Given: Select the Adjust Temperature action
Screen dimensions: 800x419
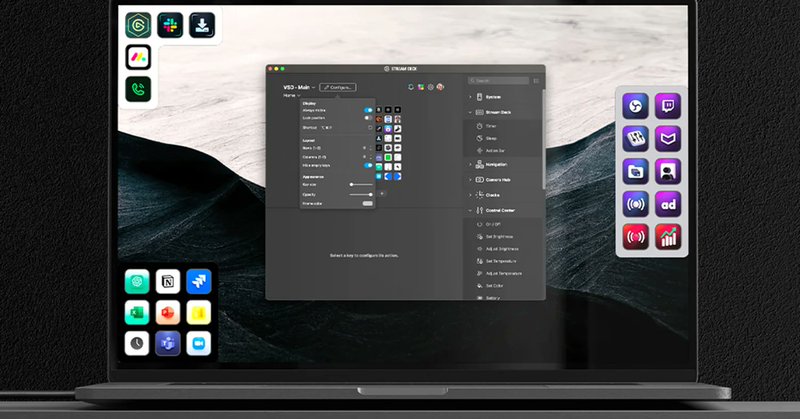Looking at the screenshot, I should coord(503,274).
